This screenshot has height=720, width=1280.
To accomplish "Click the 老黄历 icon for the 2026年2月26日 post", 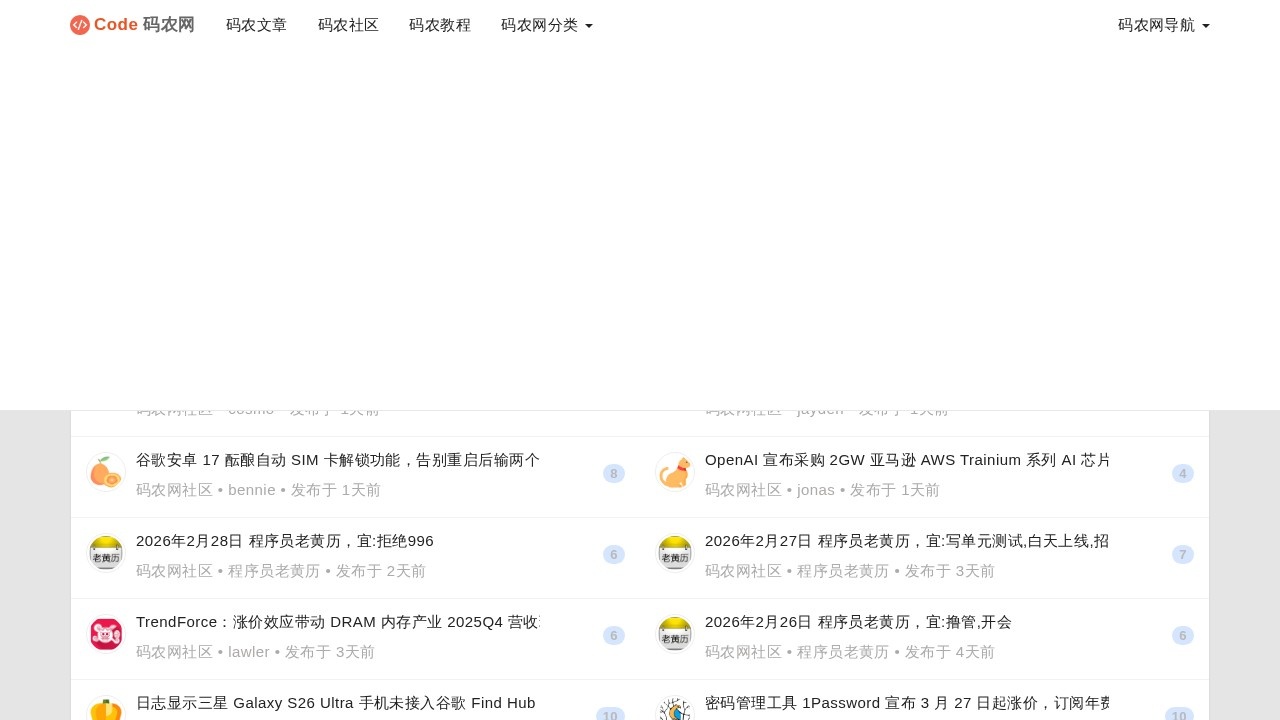I will [675, 633].
